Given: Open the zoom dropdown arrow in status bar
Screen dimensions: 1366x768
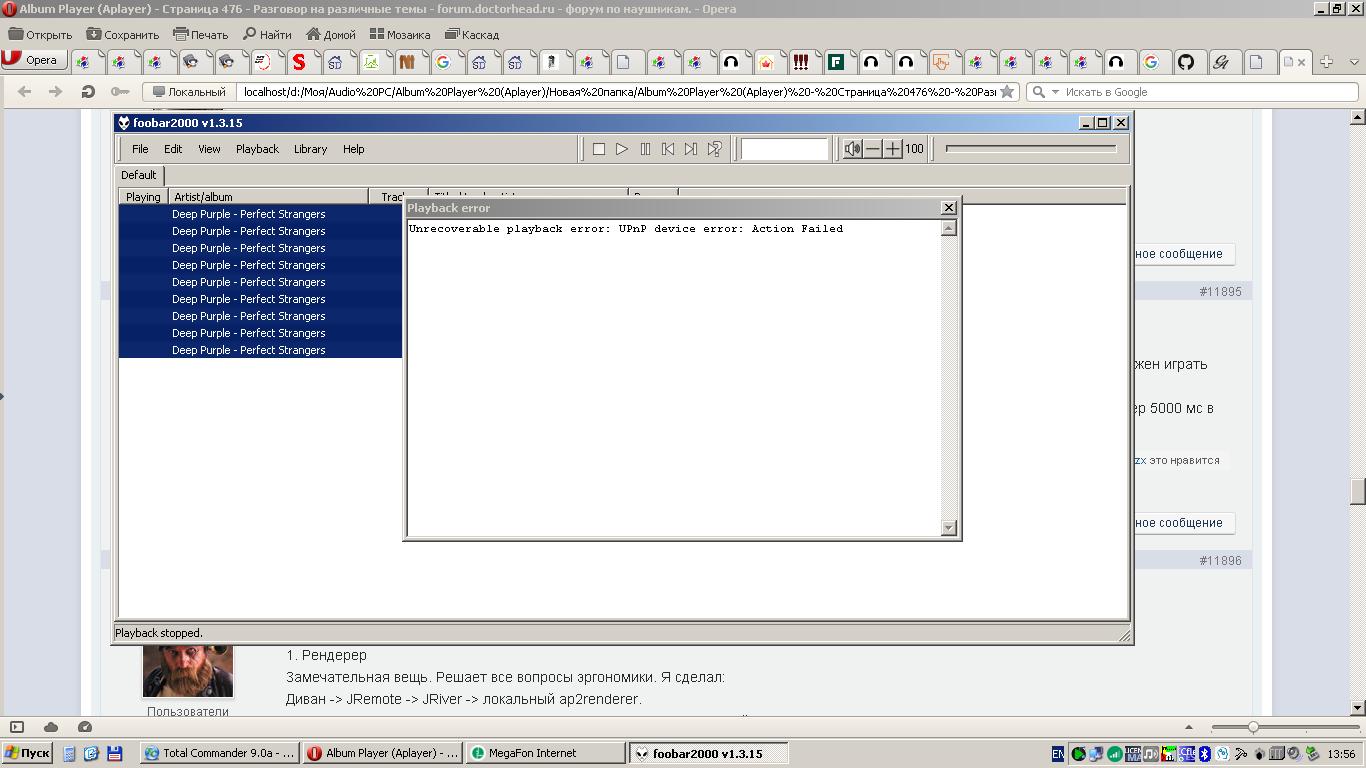Looking at the screenshot, I should pyautogui.click(x=1188, y=727).
